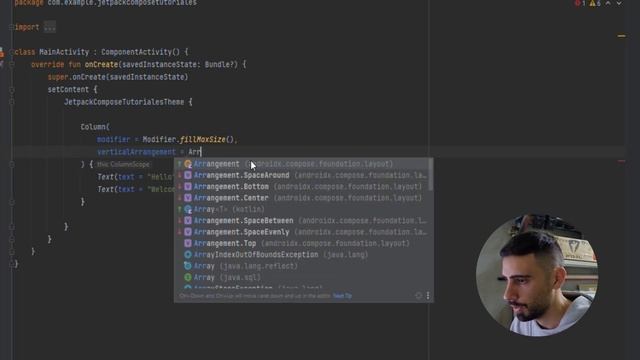Click super.onCreate call line
The height and width of the screenshot is (360, 640).
118,77
